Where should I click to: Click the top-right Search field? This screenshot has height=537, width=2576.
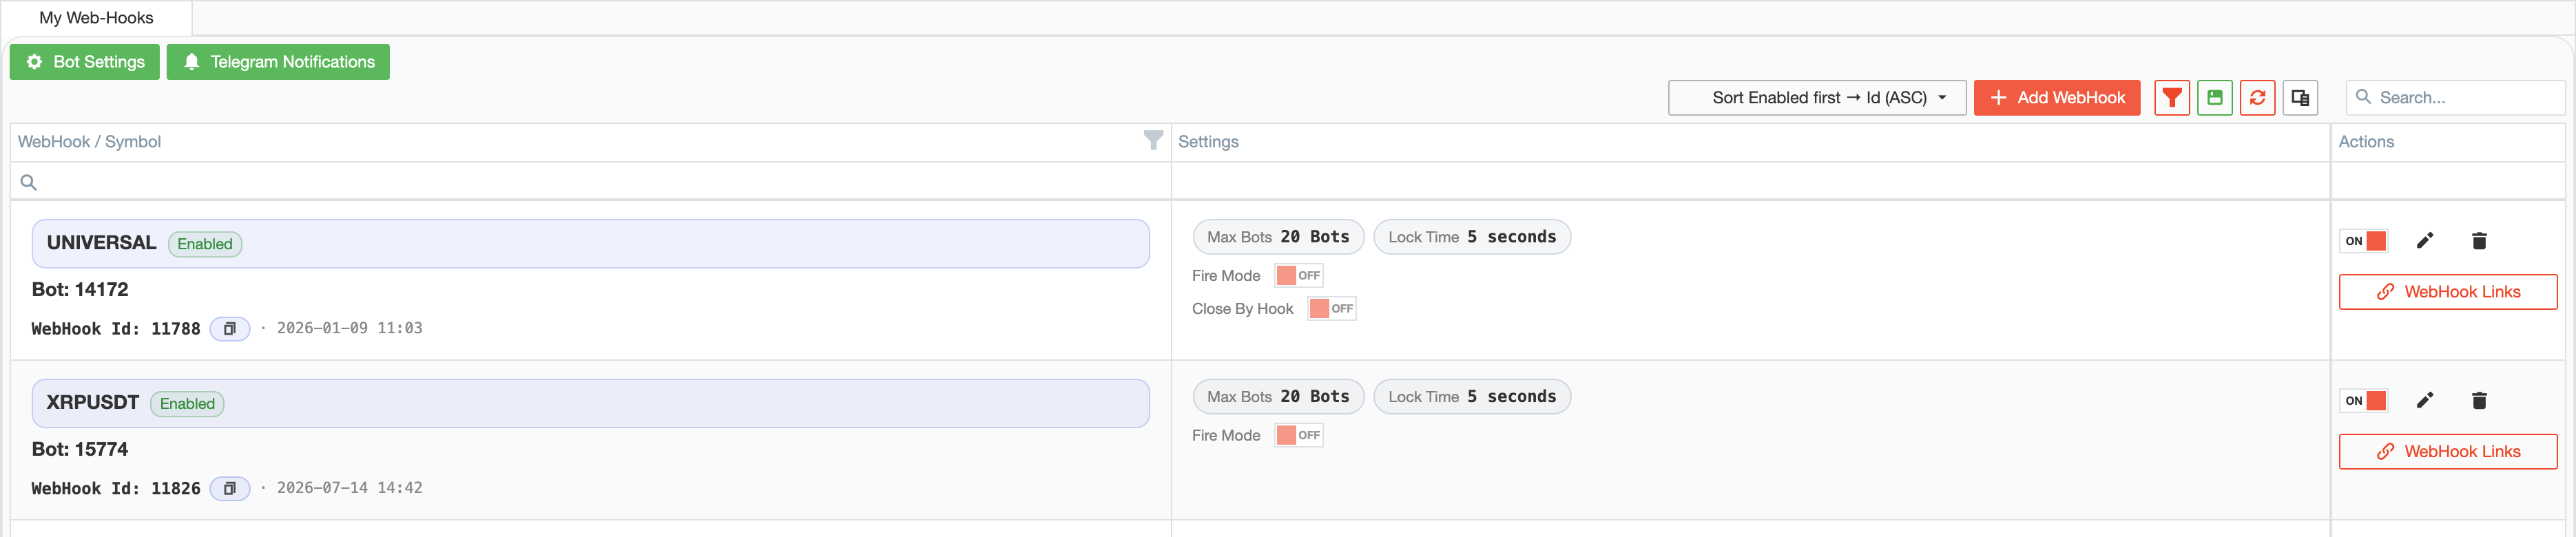[x=2455, y=98]
